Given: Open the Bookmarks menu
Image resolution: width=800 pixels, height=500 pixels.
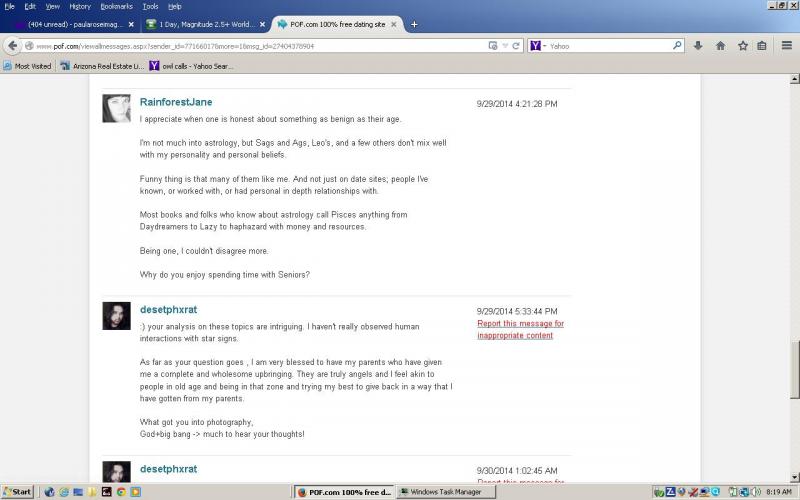Looking at the screenshot, I should click(116, 6).
